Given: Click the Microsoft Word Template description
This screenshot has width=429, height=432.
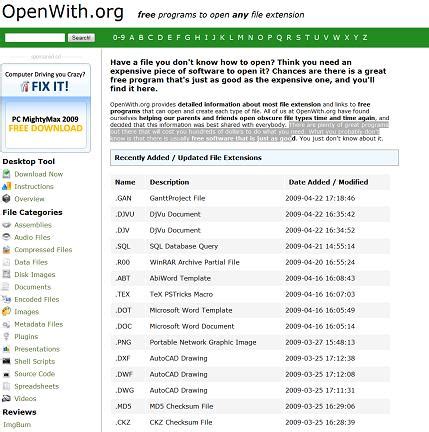Looking at the screenshot, I should (x=191, y=310).
